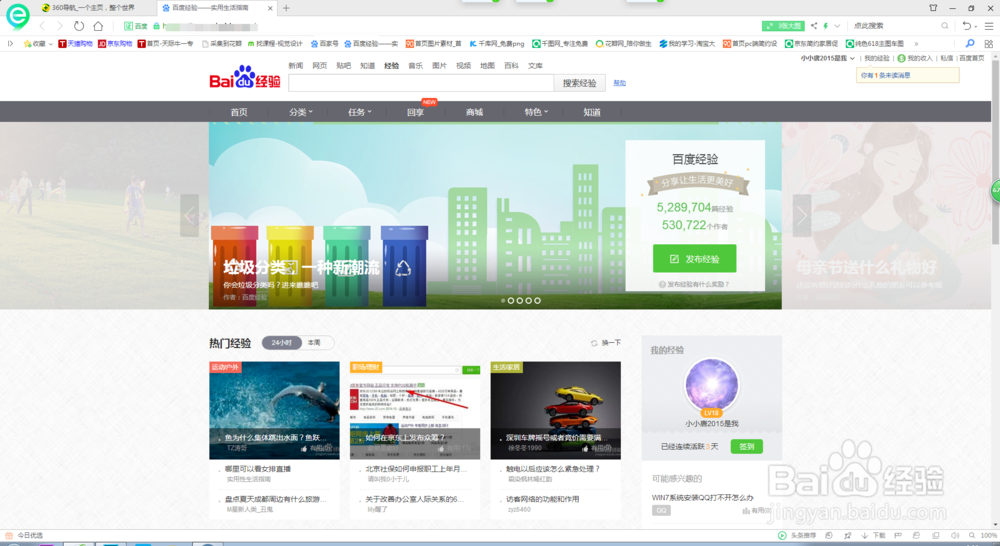1000x546 pixels.
Task: Select the fourth banner indicator dot
Action: (x=529, y=300)
